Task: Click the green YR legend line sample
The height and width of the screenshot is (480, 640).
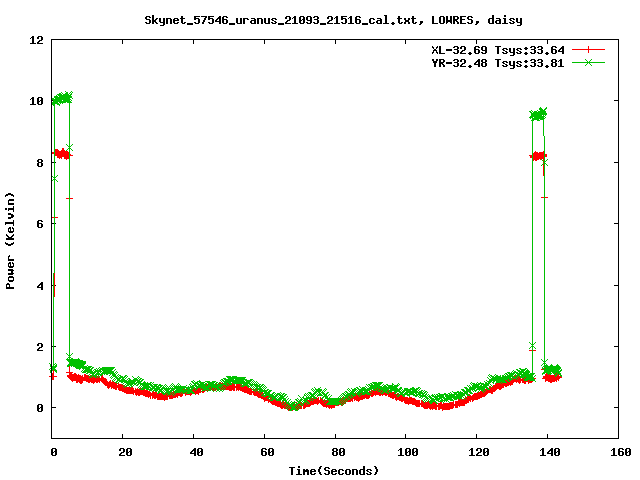Action: [588, 62]
